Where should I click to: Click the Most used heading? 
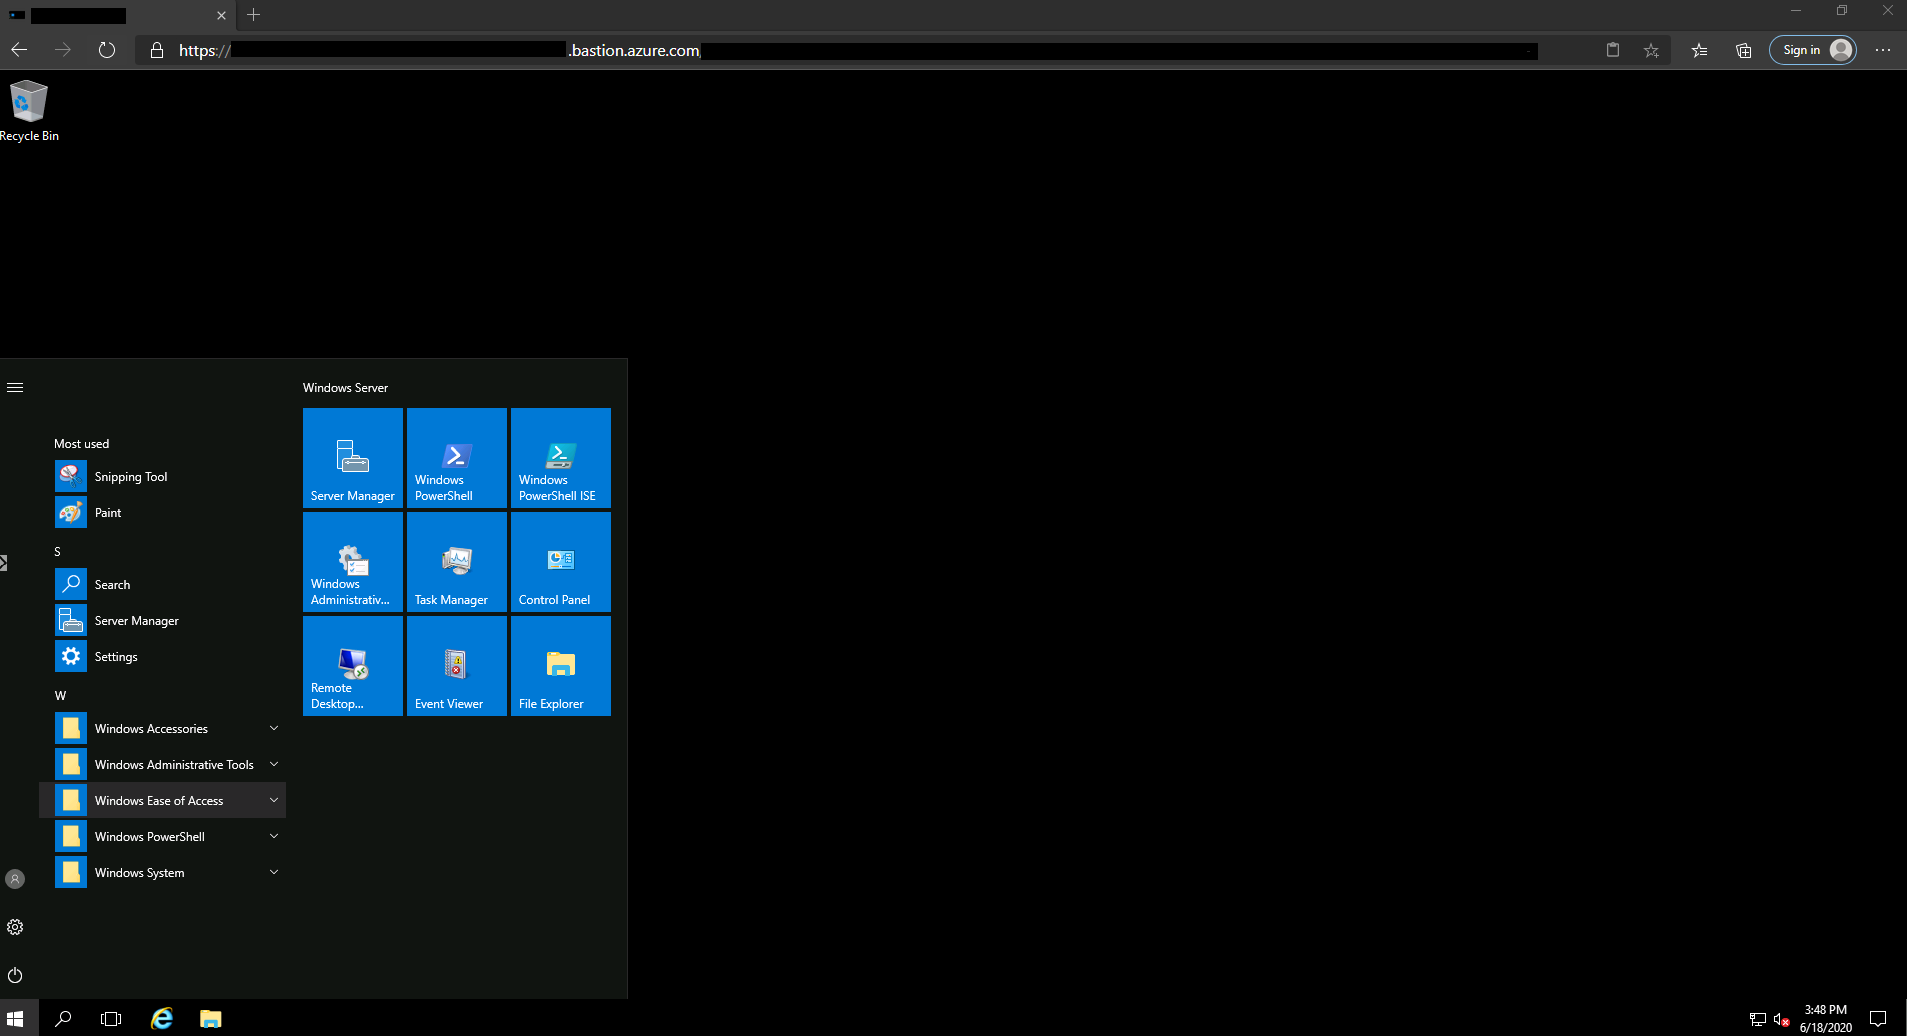(x=82, y=443)
